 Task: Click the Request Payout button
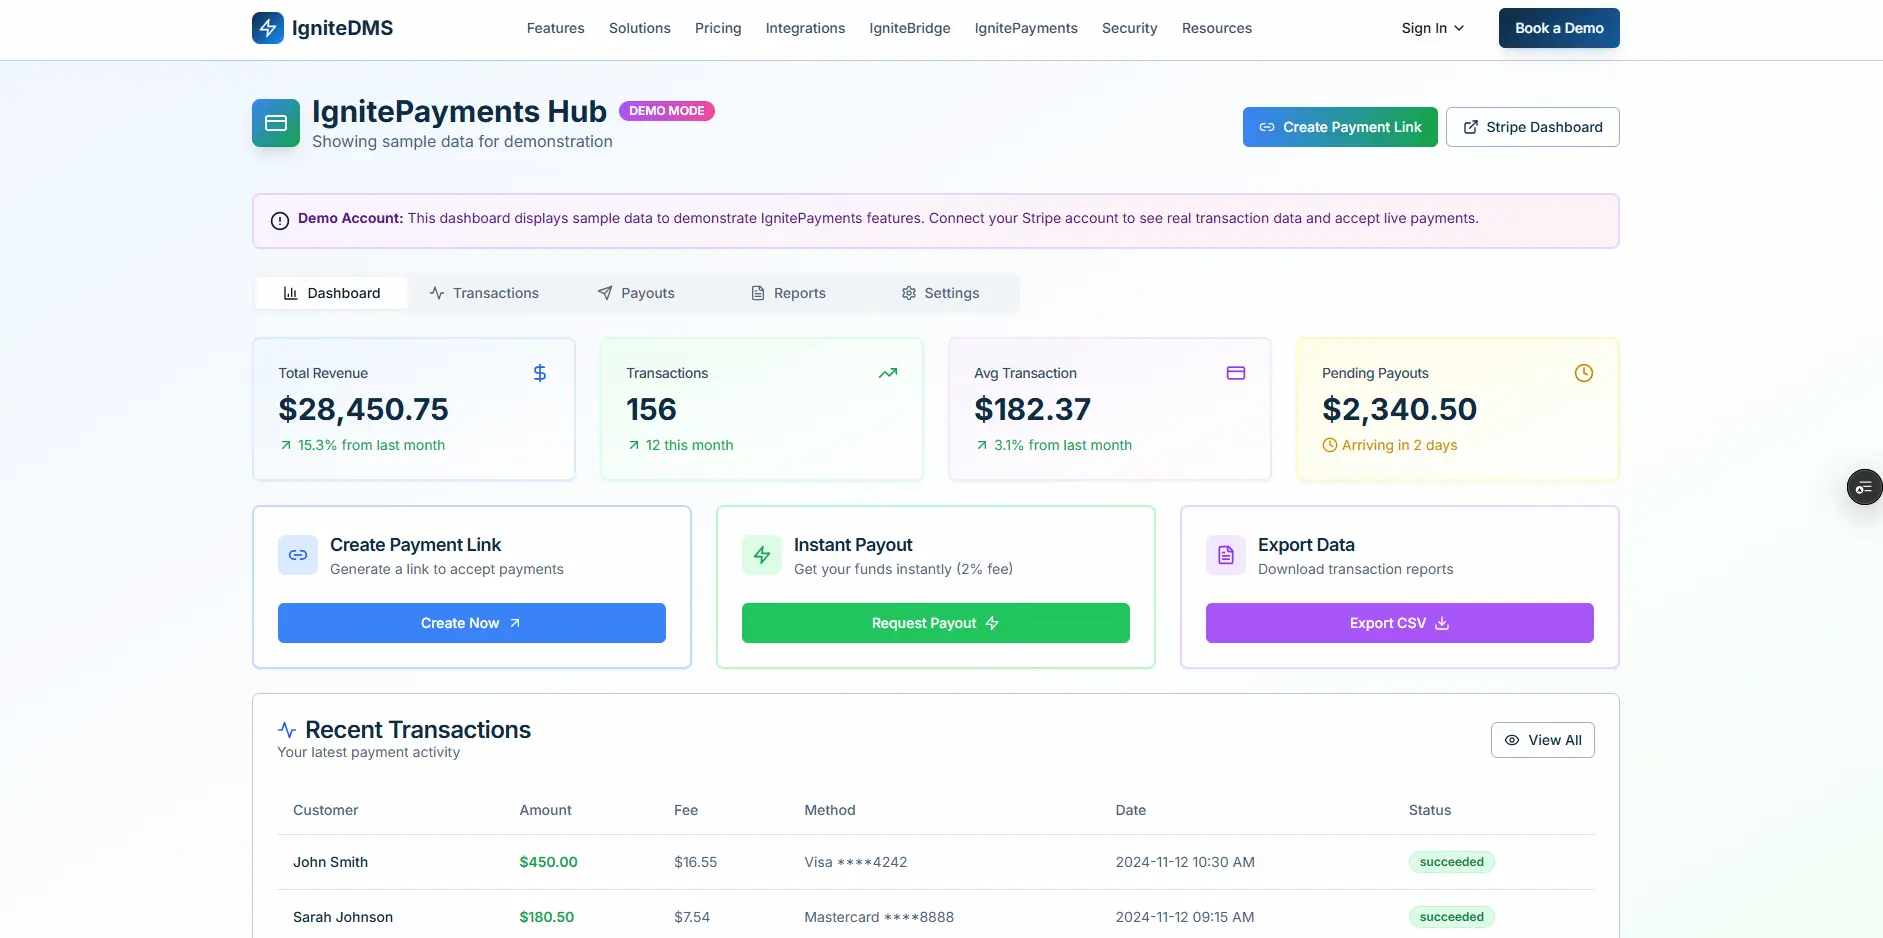935,623
